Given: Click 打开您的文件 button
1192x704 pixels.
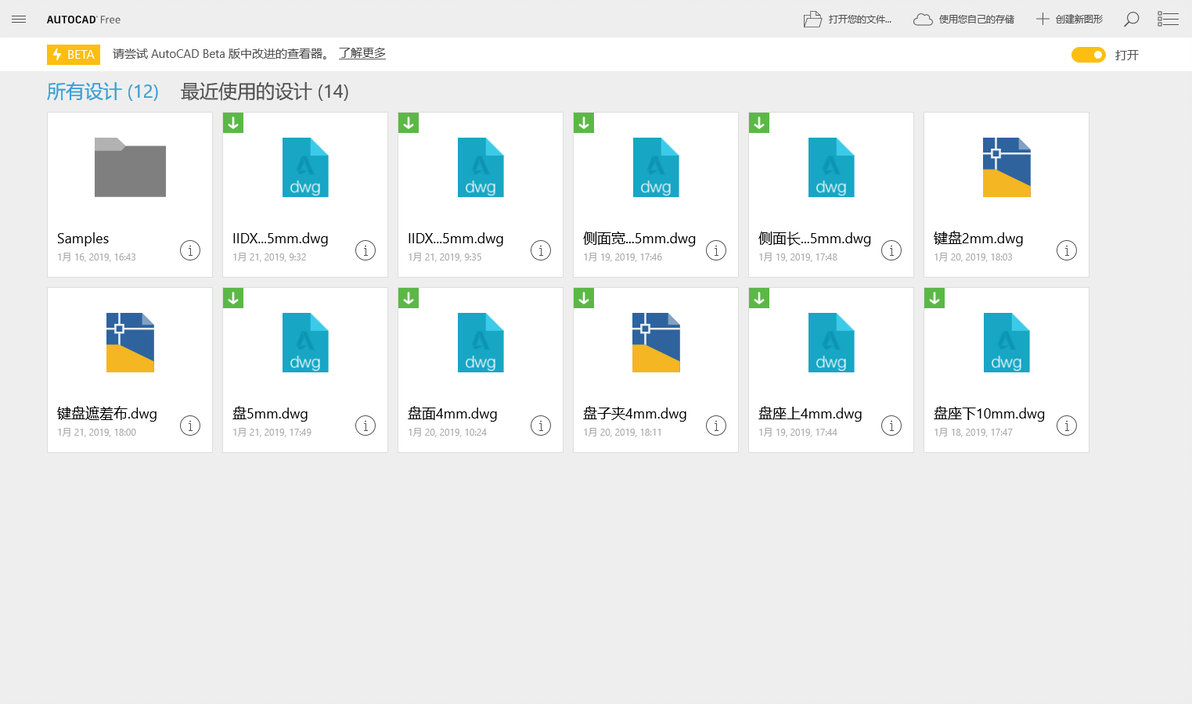Looking at the screenshot, I should [x=848, y=19].
